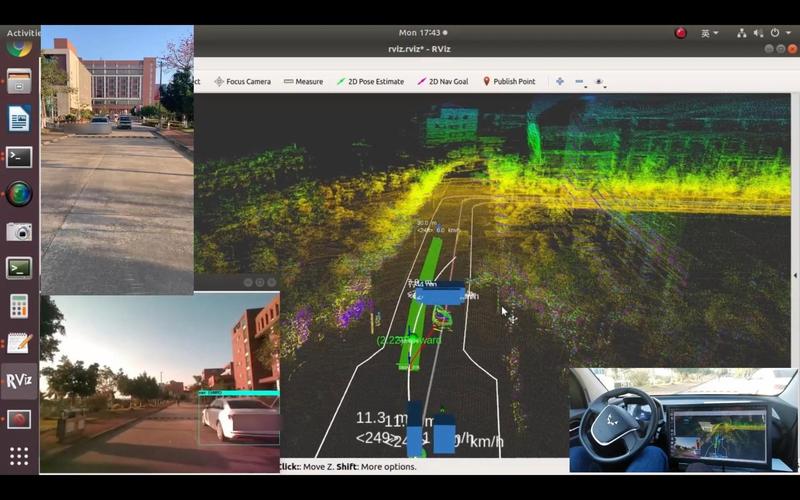Open the Activities overview
The height and width of the screenshot is (500, 800).
pyautogui.click(x=21, y=32)
